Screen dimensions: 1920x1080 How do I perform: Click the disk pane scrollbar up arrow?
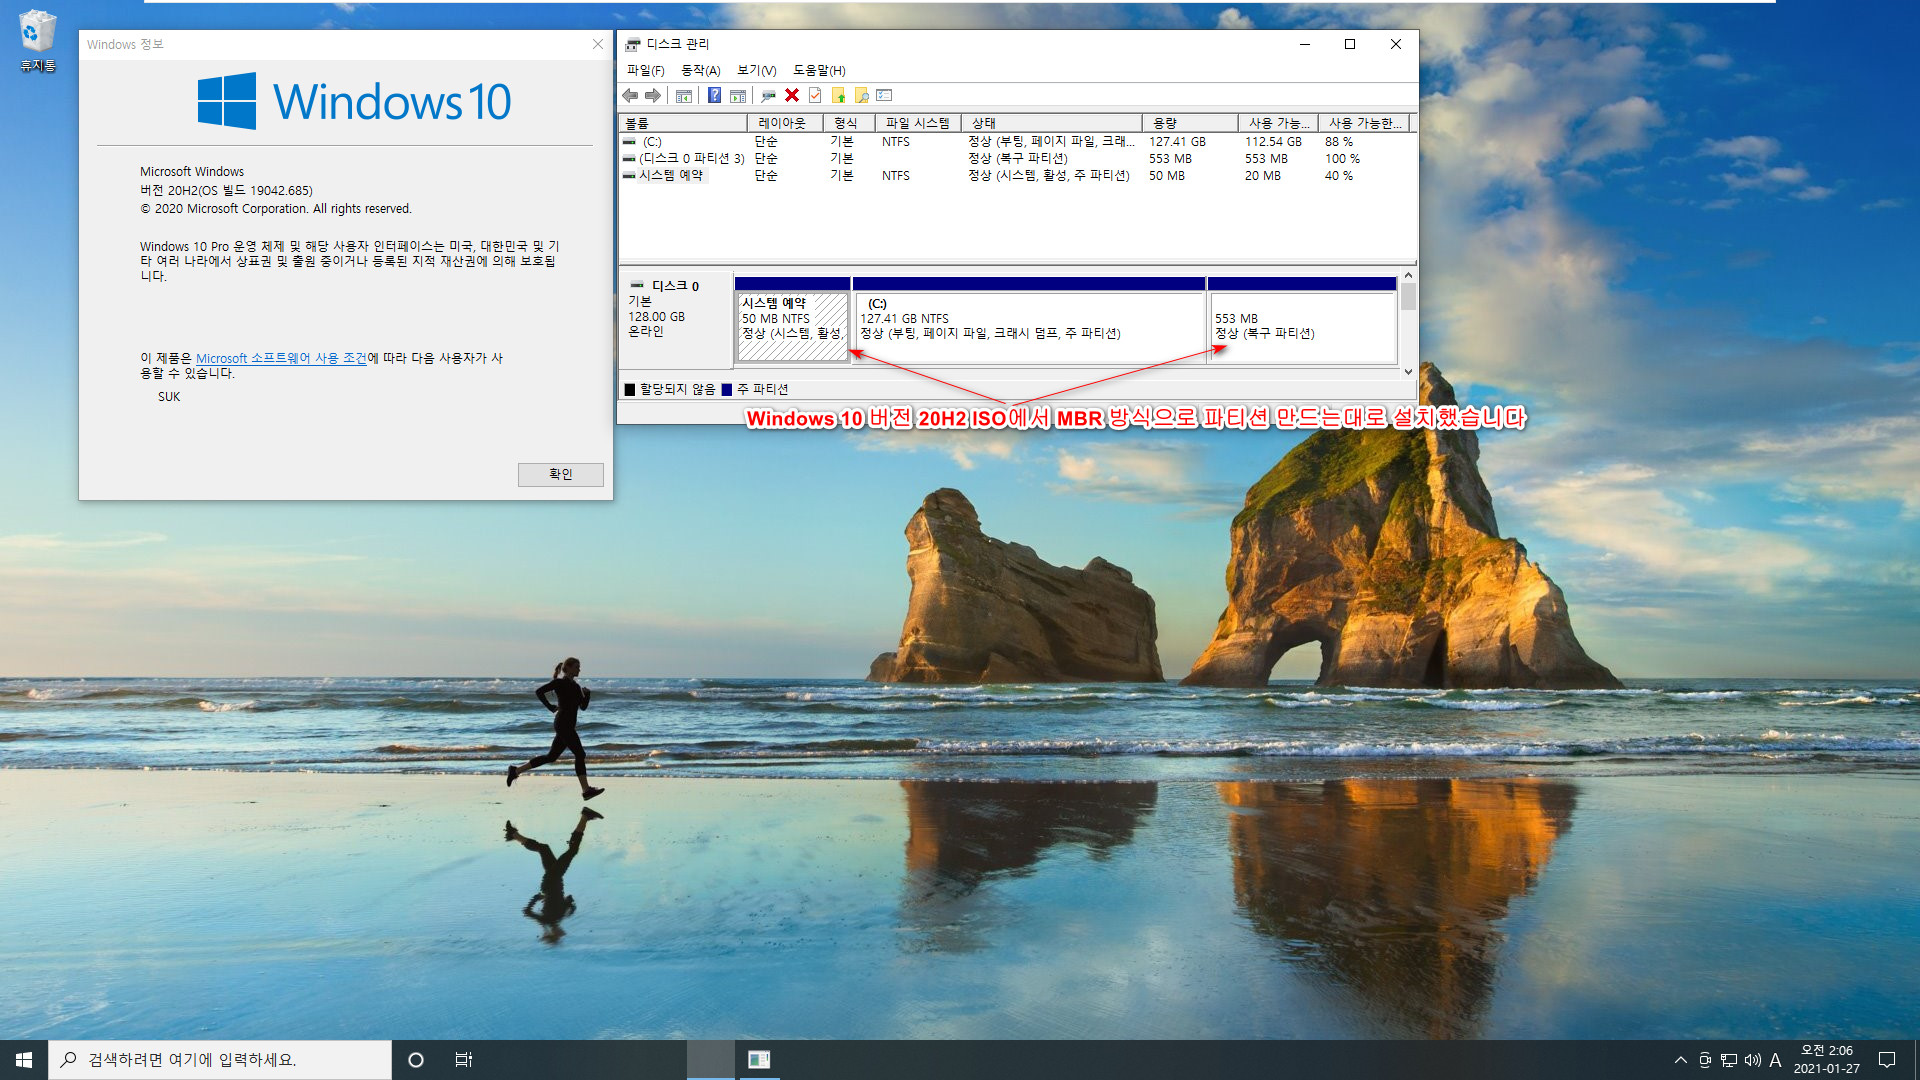click(1408, 276)
